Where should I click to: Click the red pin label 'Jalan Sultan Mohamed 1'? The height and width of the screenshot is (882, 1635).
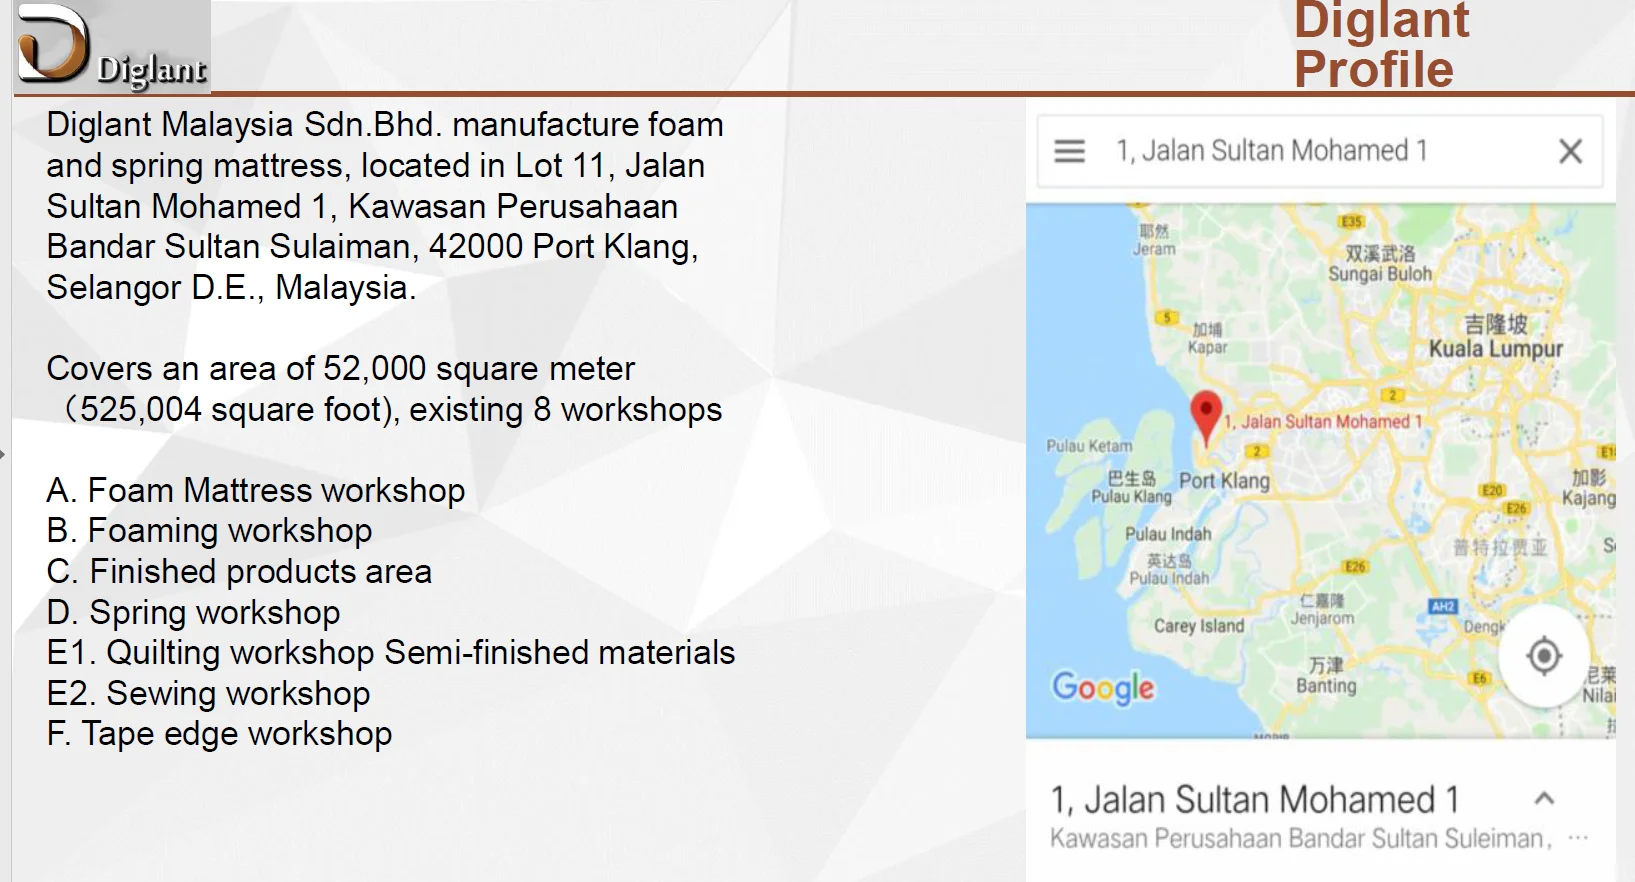coord(1322,422)
